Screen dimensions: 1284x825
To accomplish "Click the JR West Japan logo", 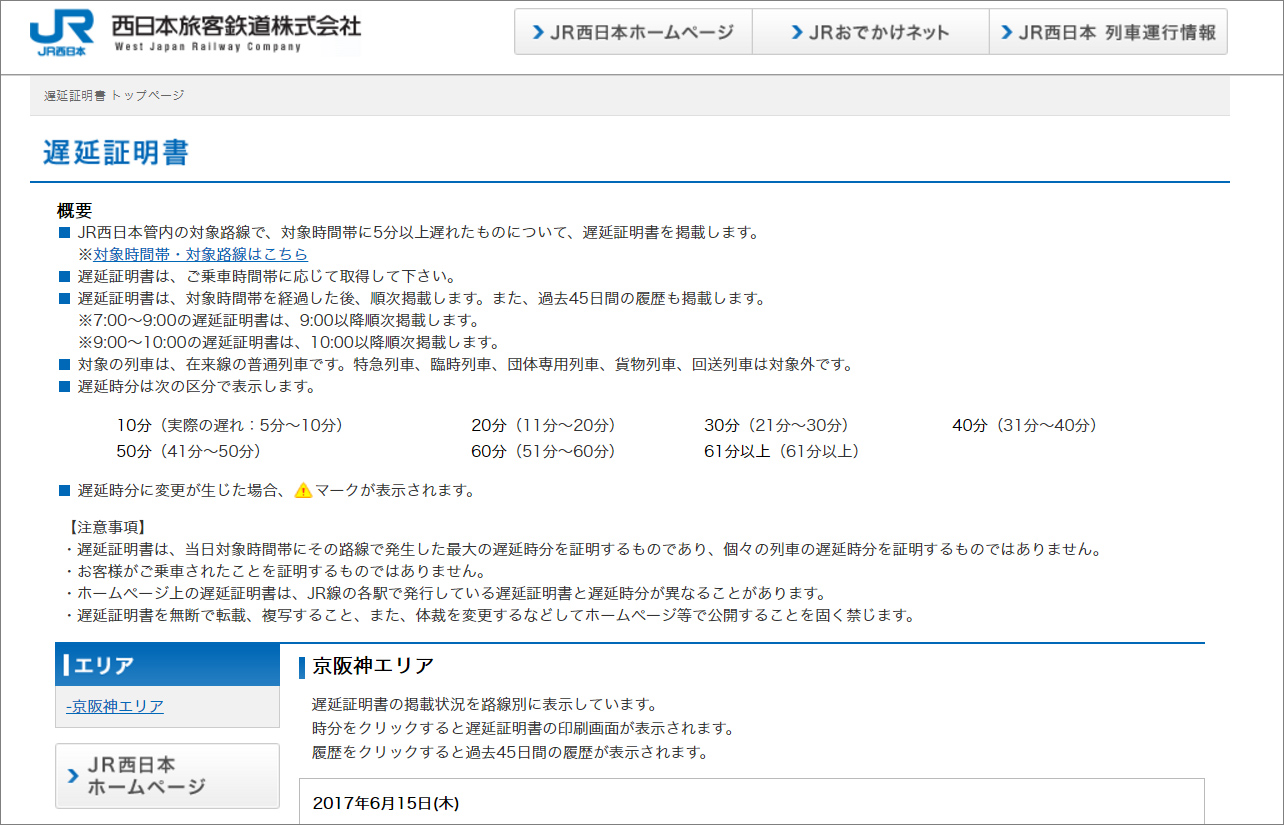I will (63, 32).
